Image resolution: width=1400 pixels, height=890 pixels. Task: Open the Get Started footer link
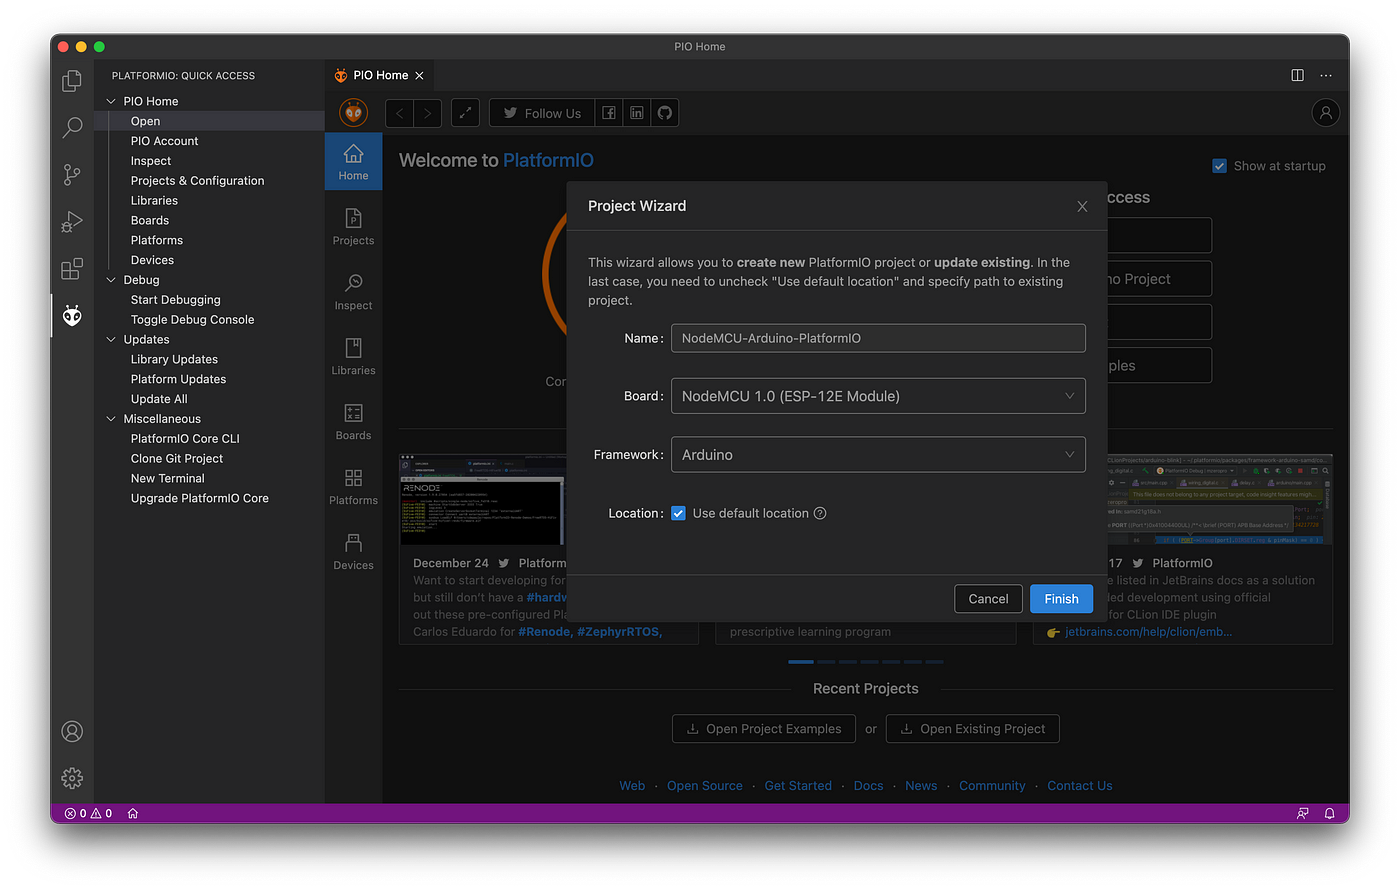coord(798,786)
